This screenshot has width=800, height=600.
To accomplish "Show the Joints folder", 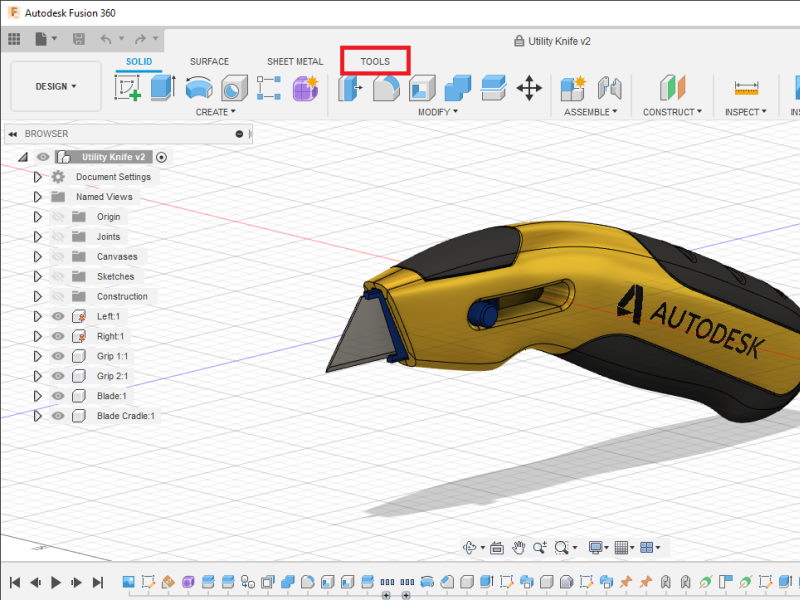I will point(58,237).
